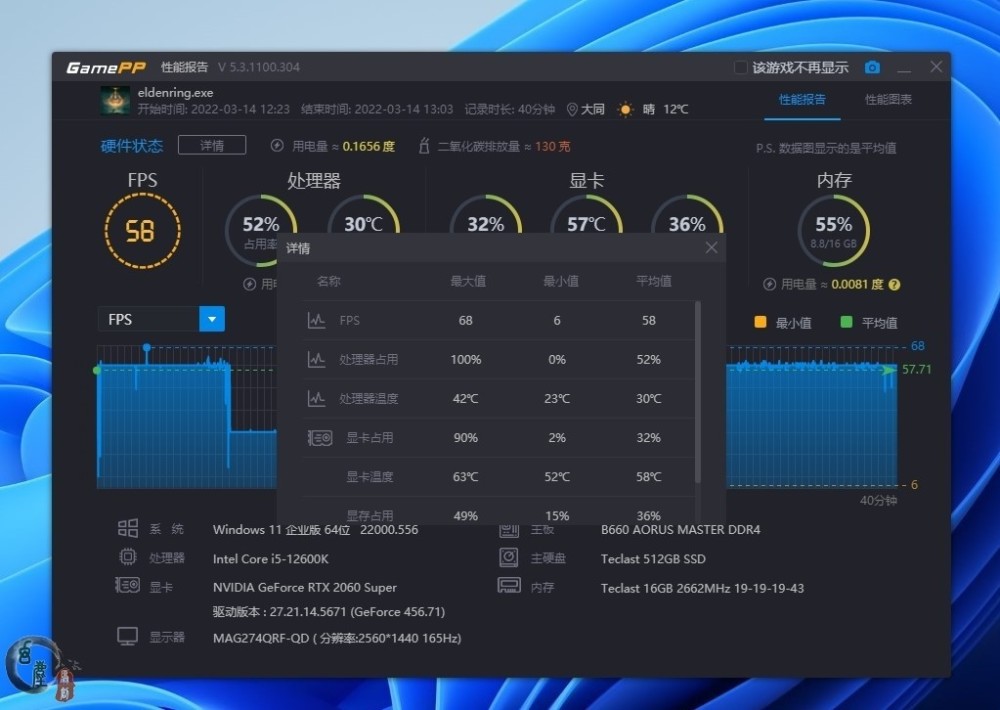Click the 平均值 column header in details
The height and width of the screenshot is (710, 1000).
point(653,281)
